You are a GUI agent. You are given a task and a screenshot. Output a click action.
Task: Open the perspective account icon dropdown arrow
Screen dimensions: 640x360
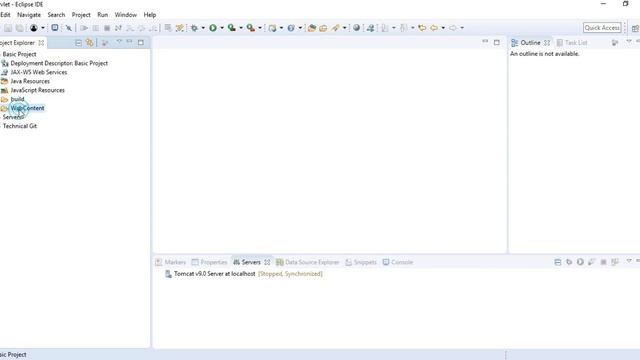pyautogui.click(x=43, y=28)
